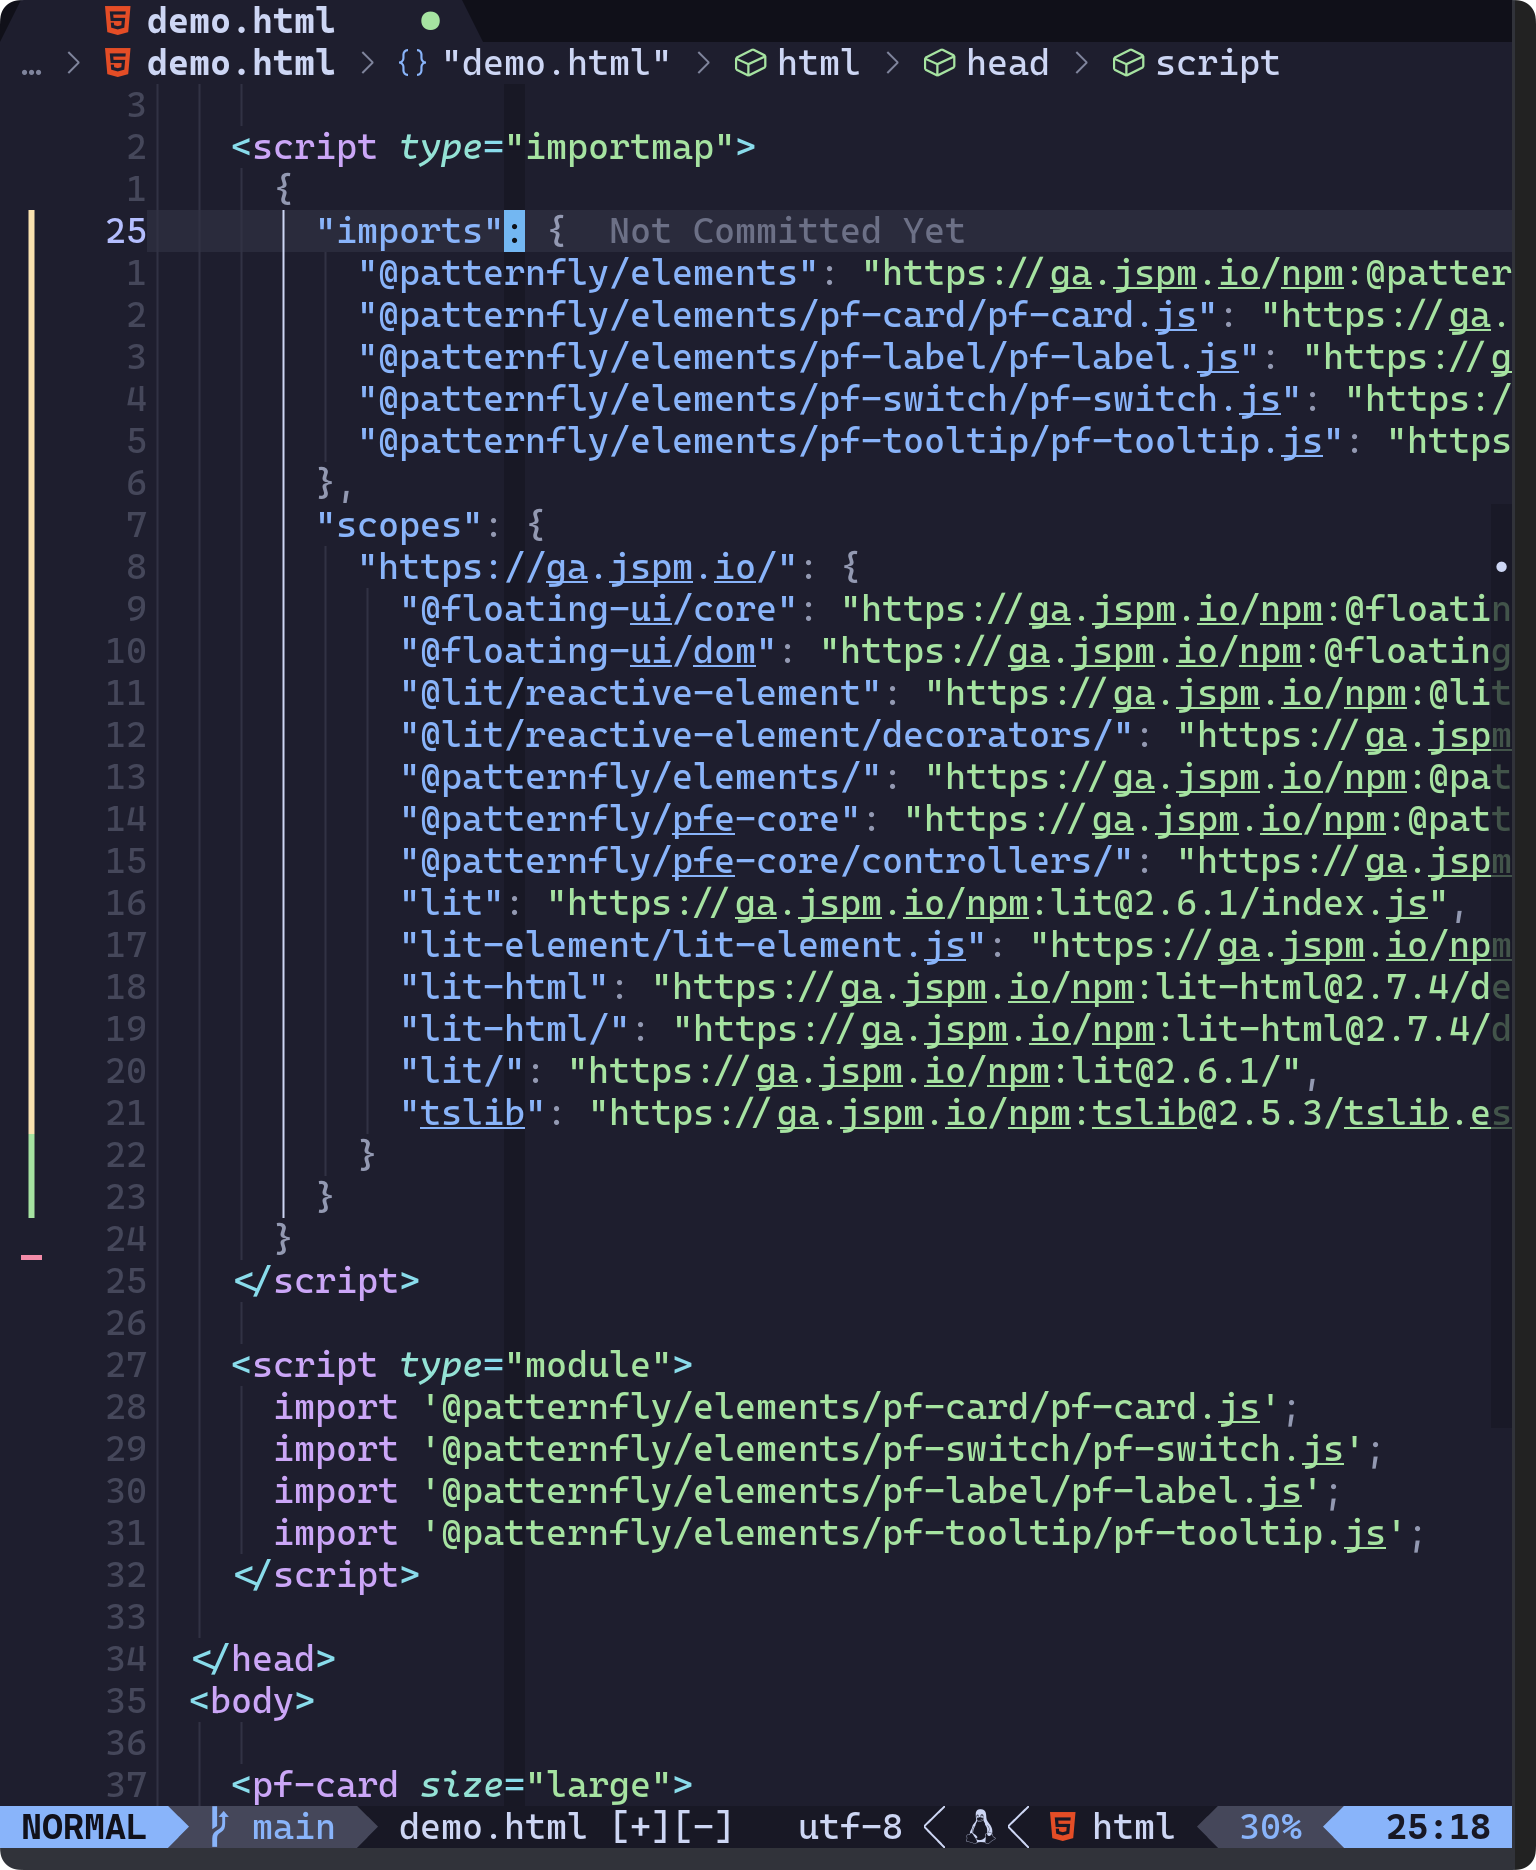Viewport: 1536px width, 1870px height.
Task: Select the script breadcrumb segment
Action: [1217, 63]
